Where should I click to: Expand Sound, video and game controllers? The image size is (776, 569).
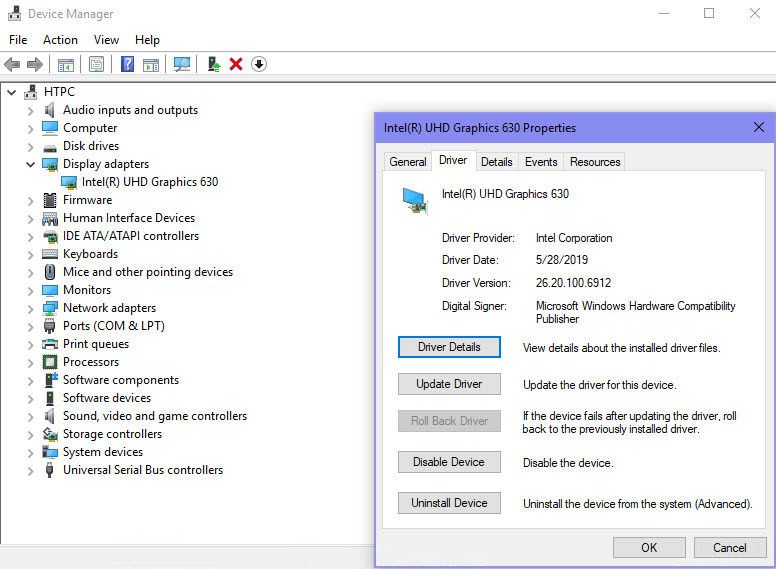pos(31,417)
